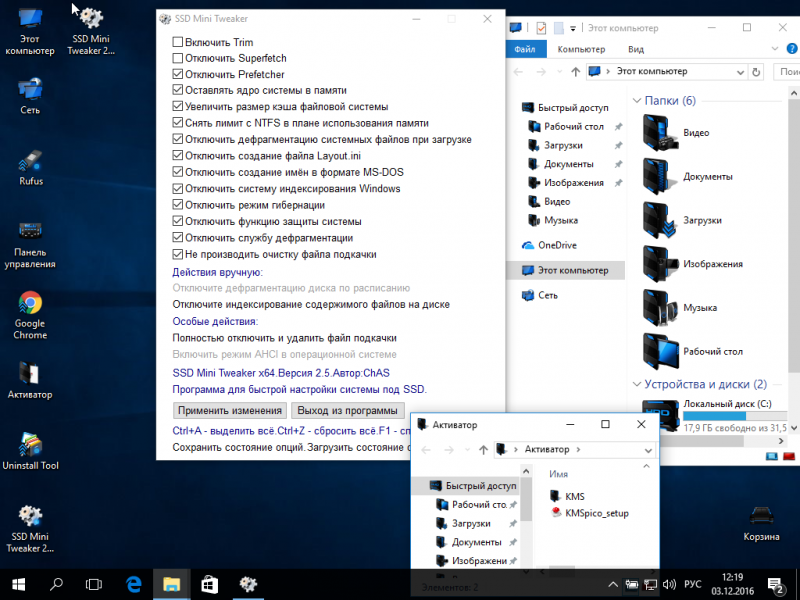Select the Корзина recycle bin icon
This screenshot has width=800, height=600.
tap(761, 523)
